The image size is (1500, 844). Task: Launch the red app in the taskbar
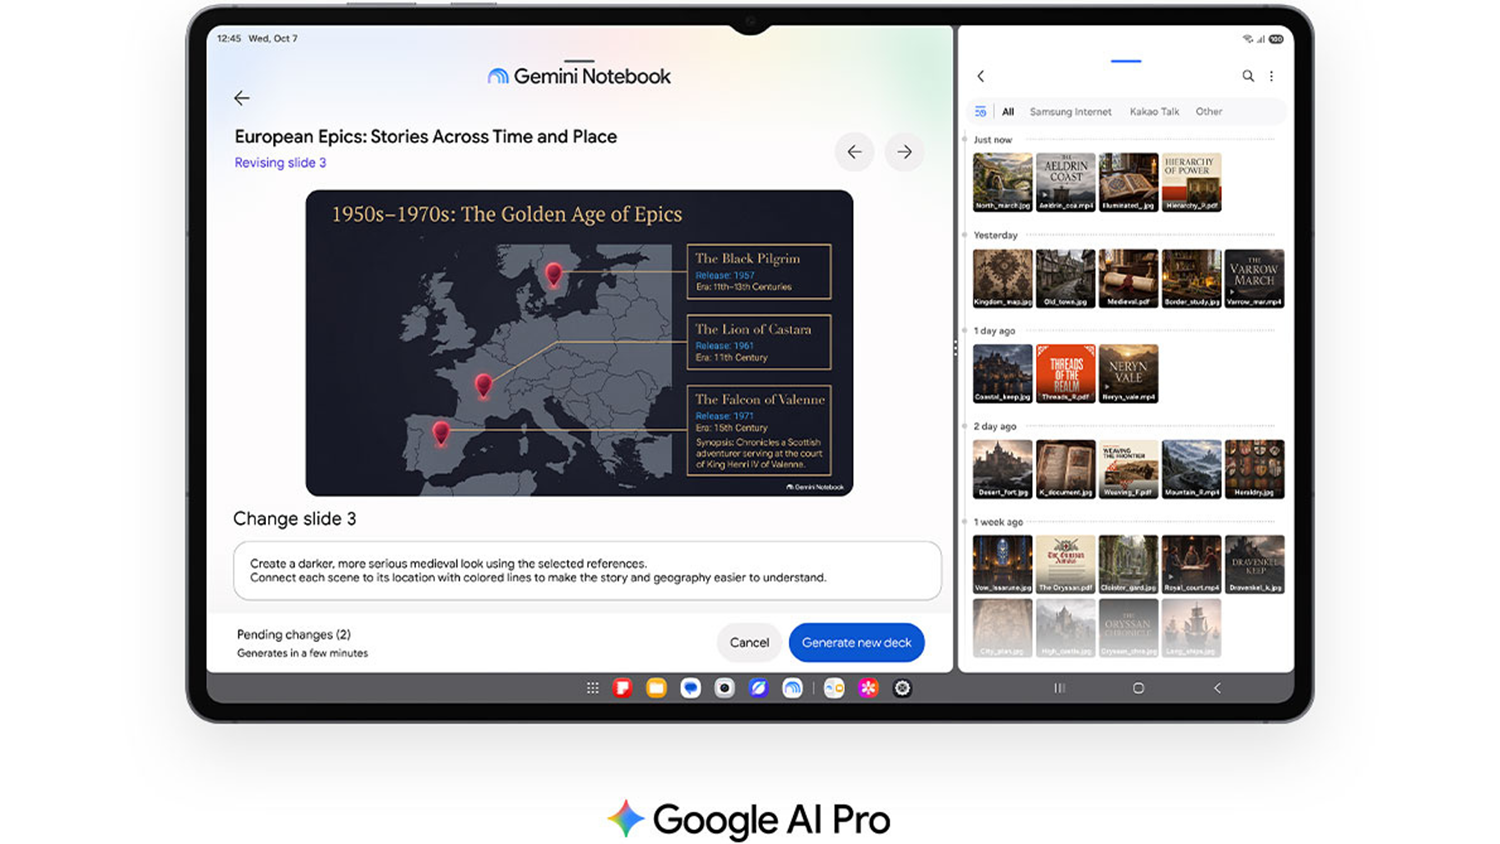point(623,688)
